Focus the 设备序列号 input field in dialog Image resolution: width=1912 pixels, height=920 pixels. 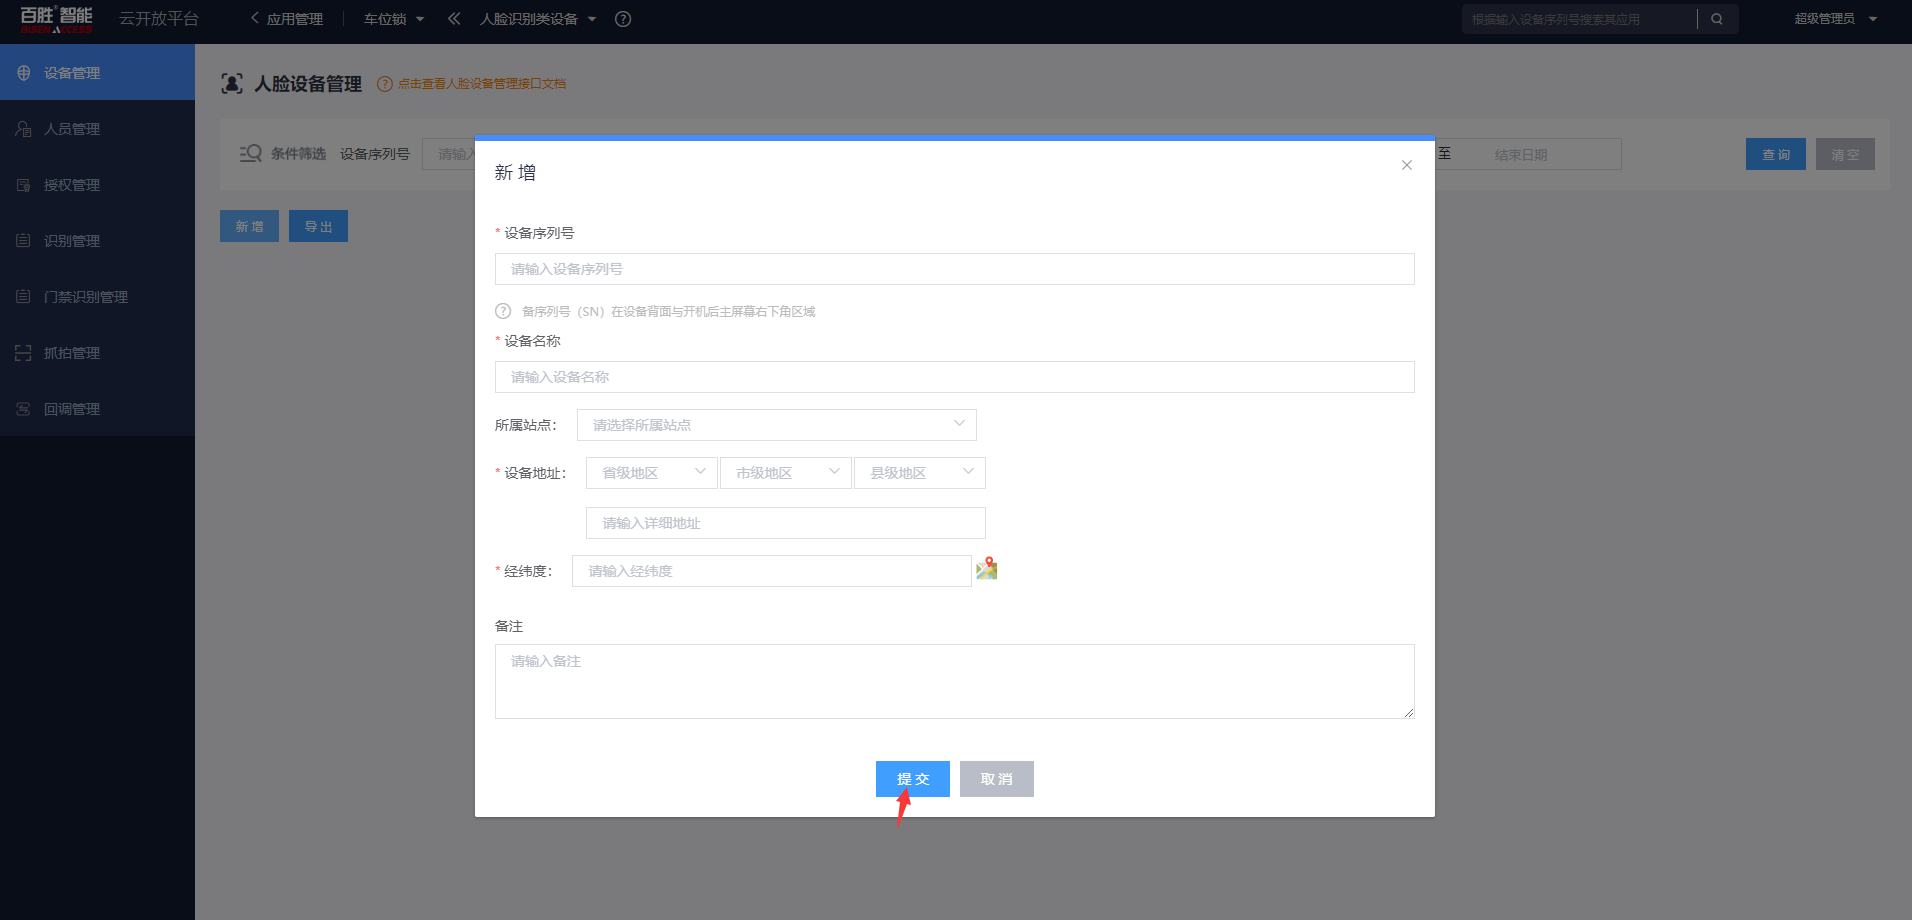954,269
